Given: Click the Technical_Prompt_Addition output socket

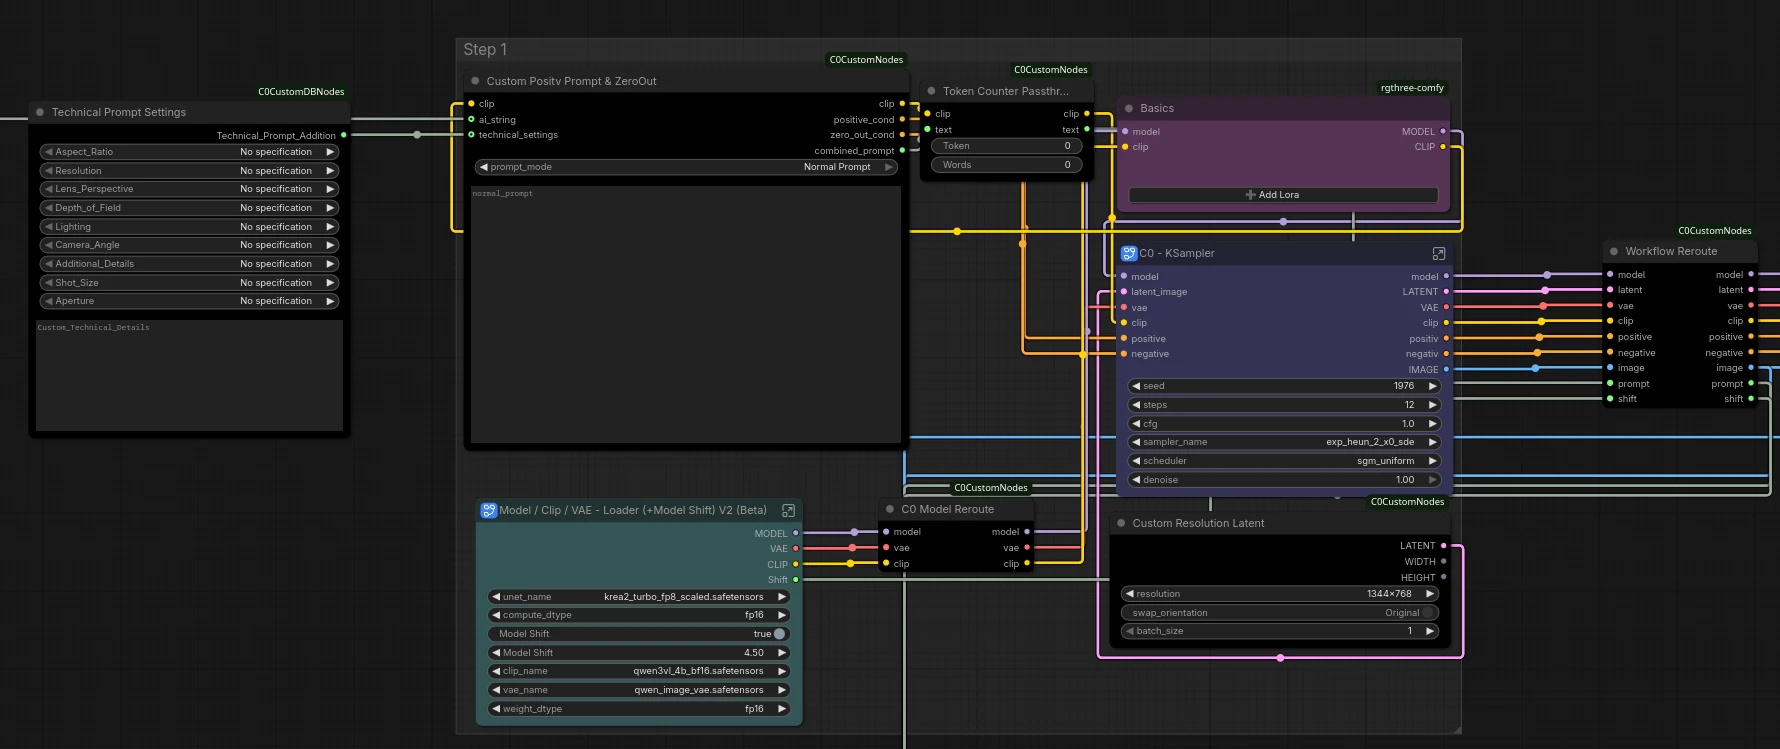Looking at the screenshot, I should click(344, 135).
